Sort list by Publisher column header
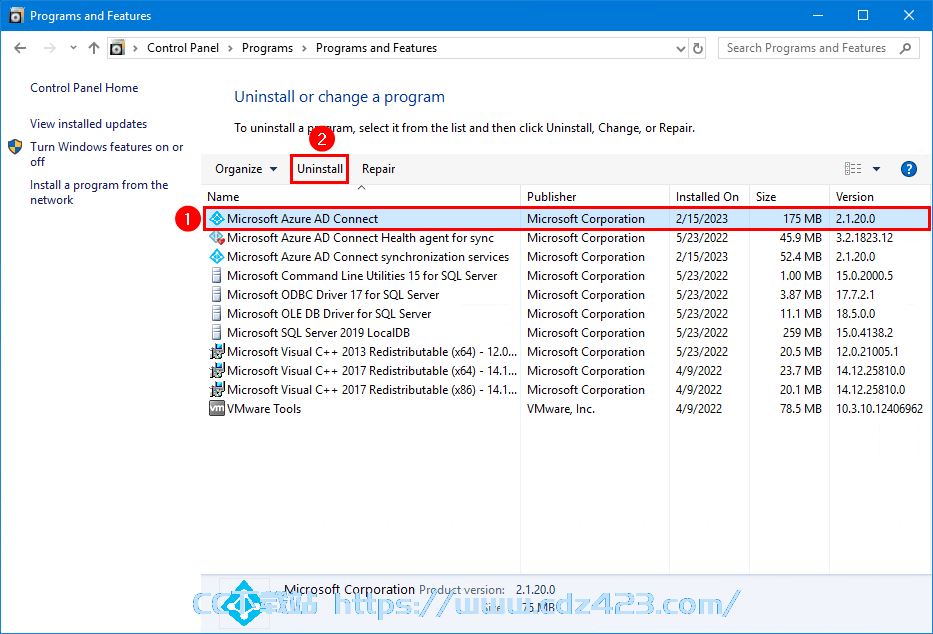 pyautogui.click(x=595, y=197)
